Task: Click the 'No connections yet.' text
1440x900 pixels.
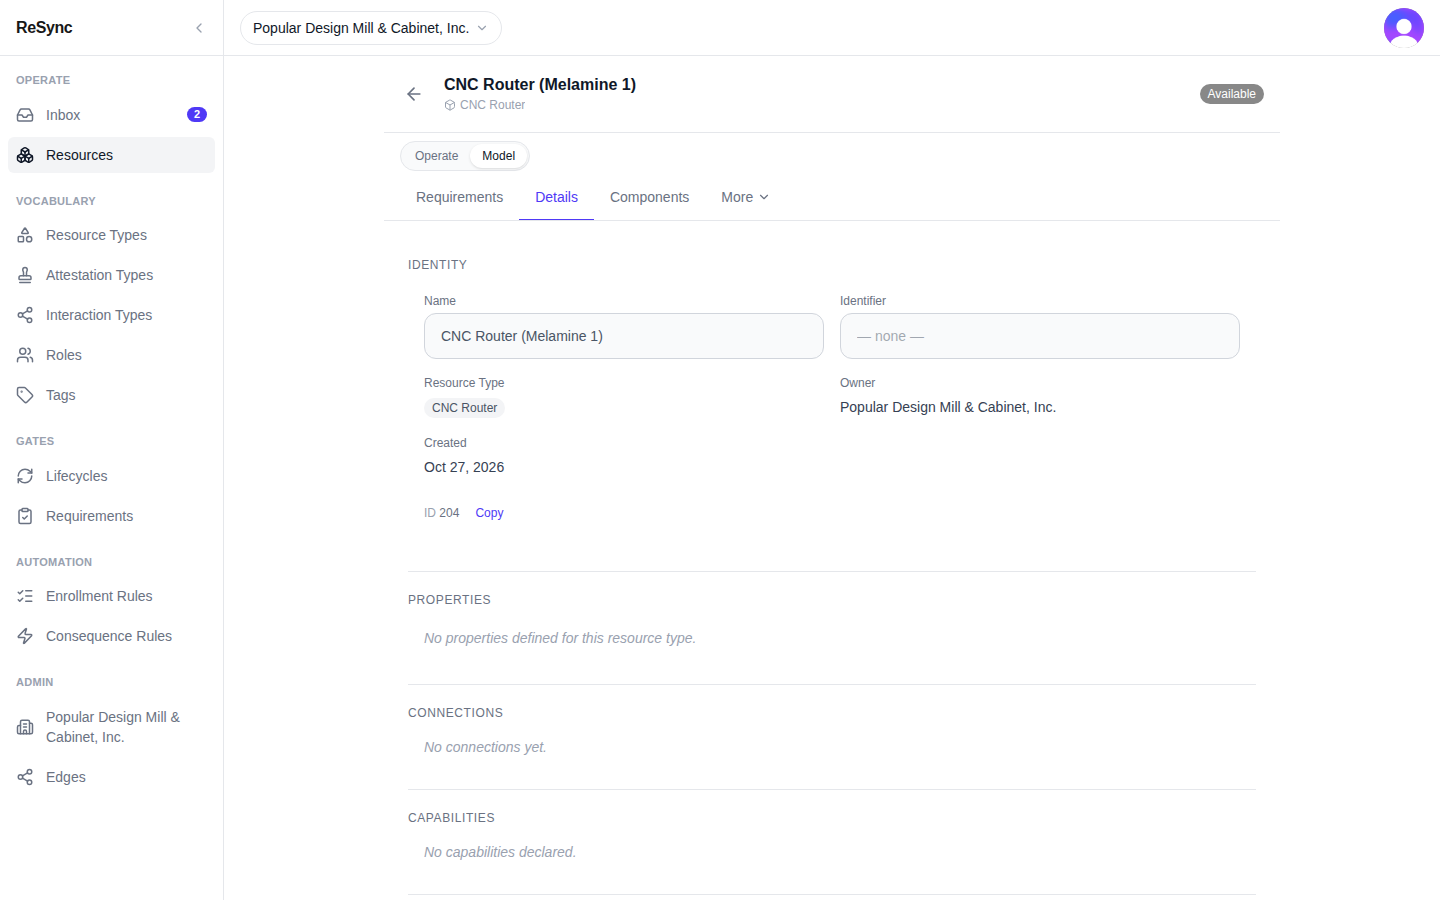Action: pyautogui.click(x=485, y=747)
